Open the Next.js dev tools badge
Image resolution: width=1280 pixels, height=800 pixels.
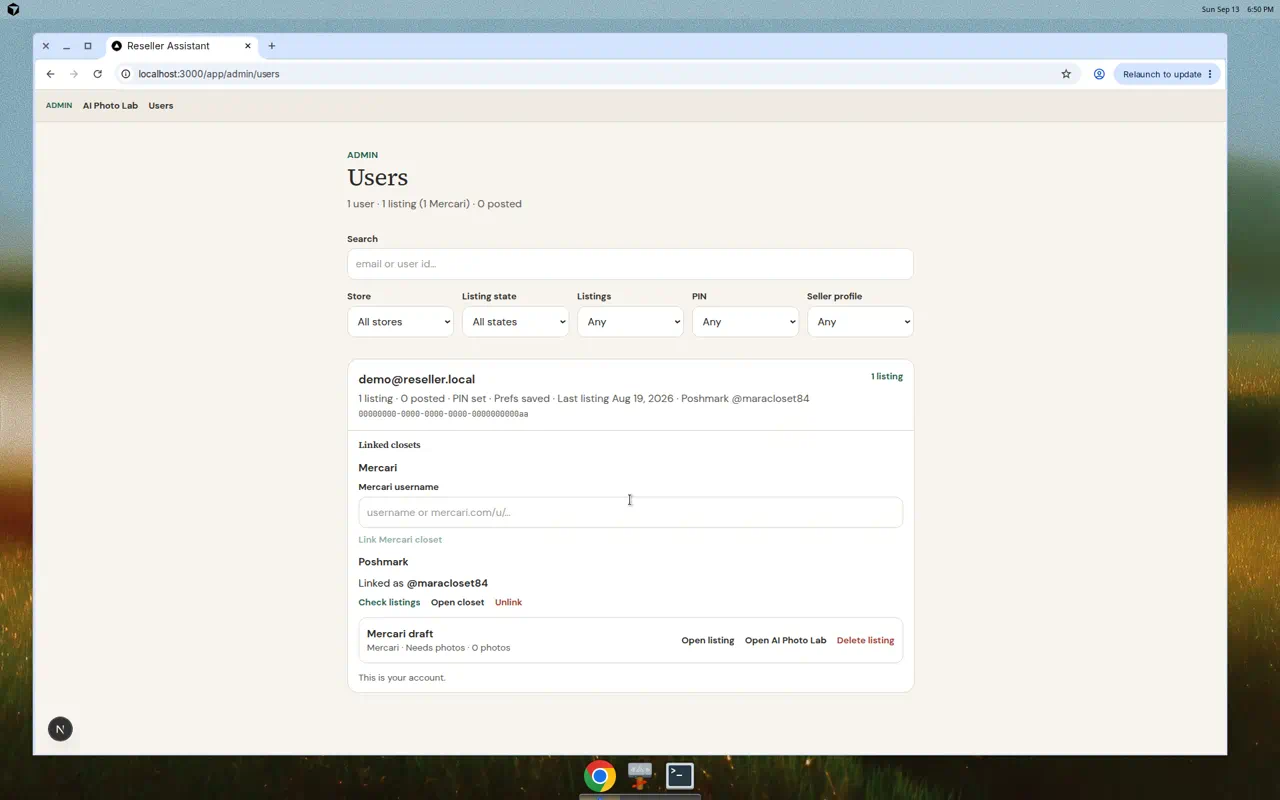click(60, 729)
